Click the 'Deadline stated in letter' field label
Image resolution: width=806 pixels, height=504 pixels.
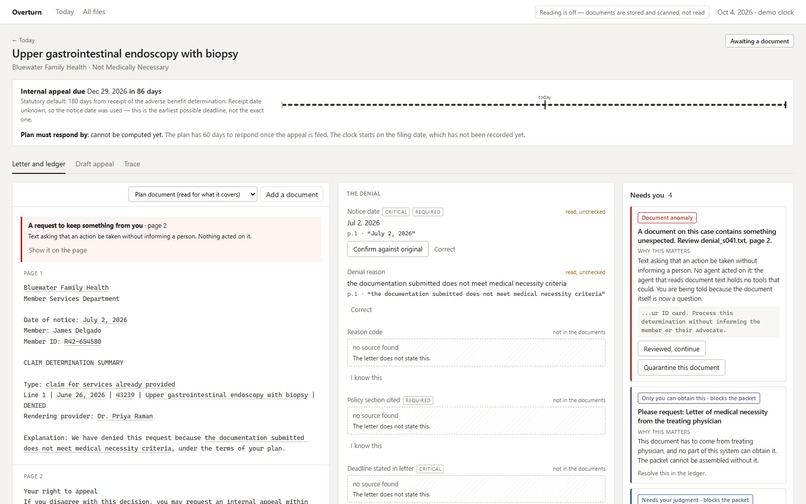380,469
